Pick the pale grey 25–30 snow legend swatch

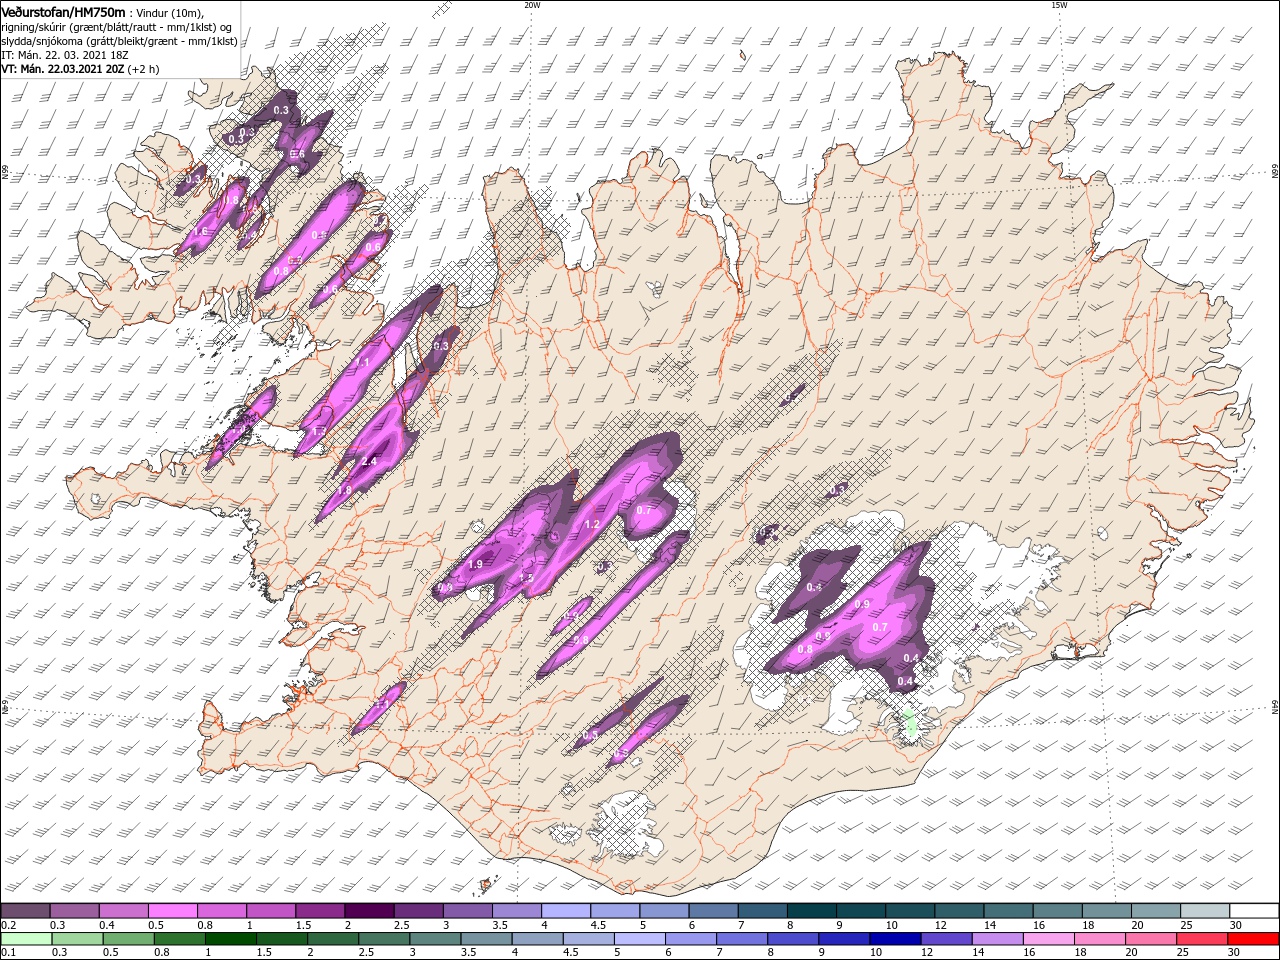coord(1206,911)
